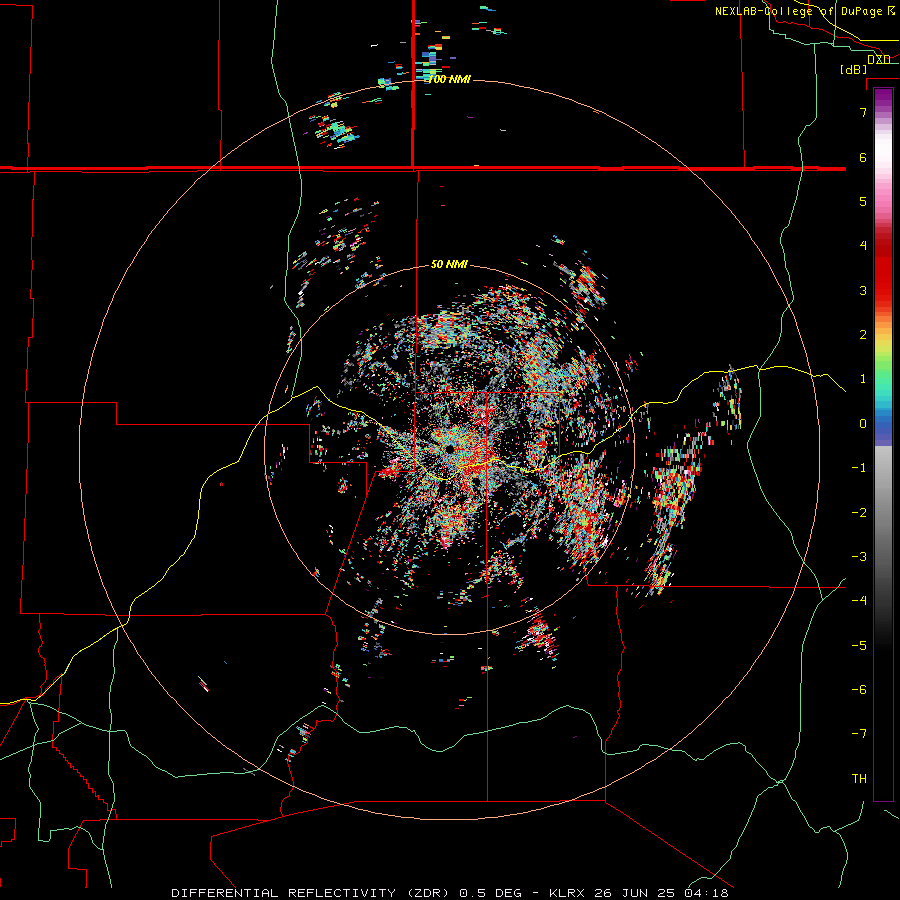
Task: Click the positive 7 scale value
Action: point(863,112)
